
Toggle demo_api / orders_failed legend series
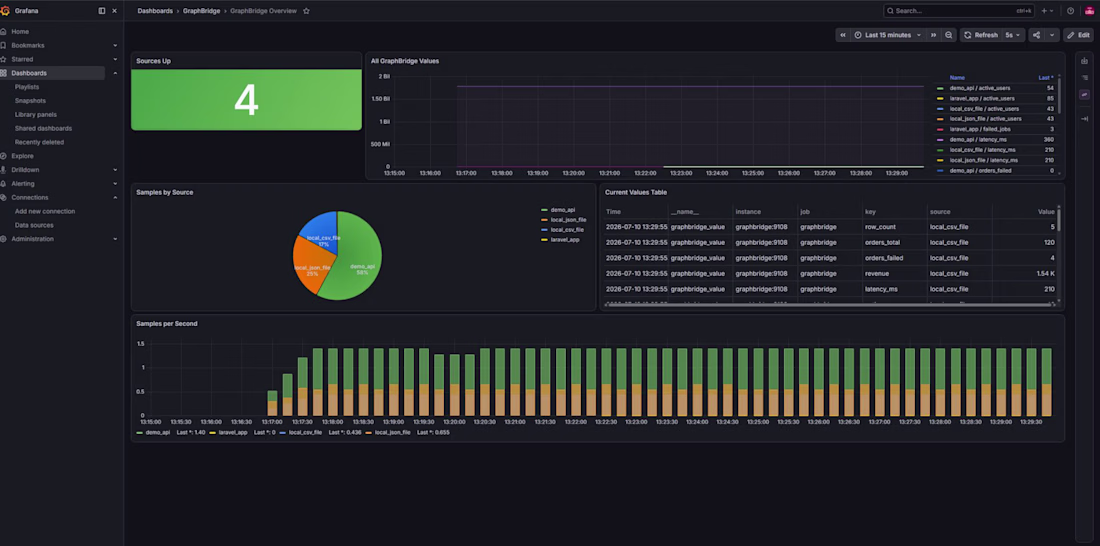click(x=980, y=171)
